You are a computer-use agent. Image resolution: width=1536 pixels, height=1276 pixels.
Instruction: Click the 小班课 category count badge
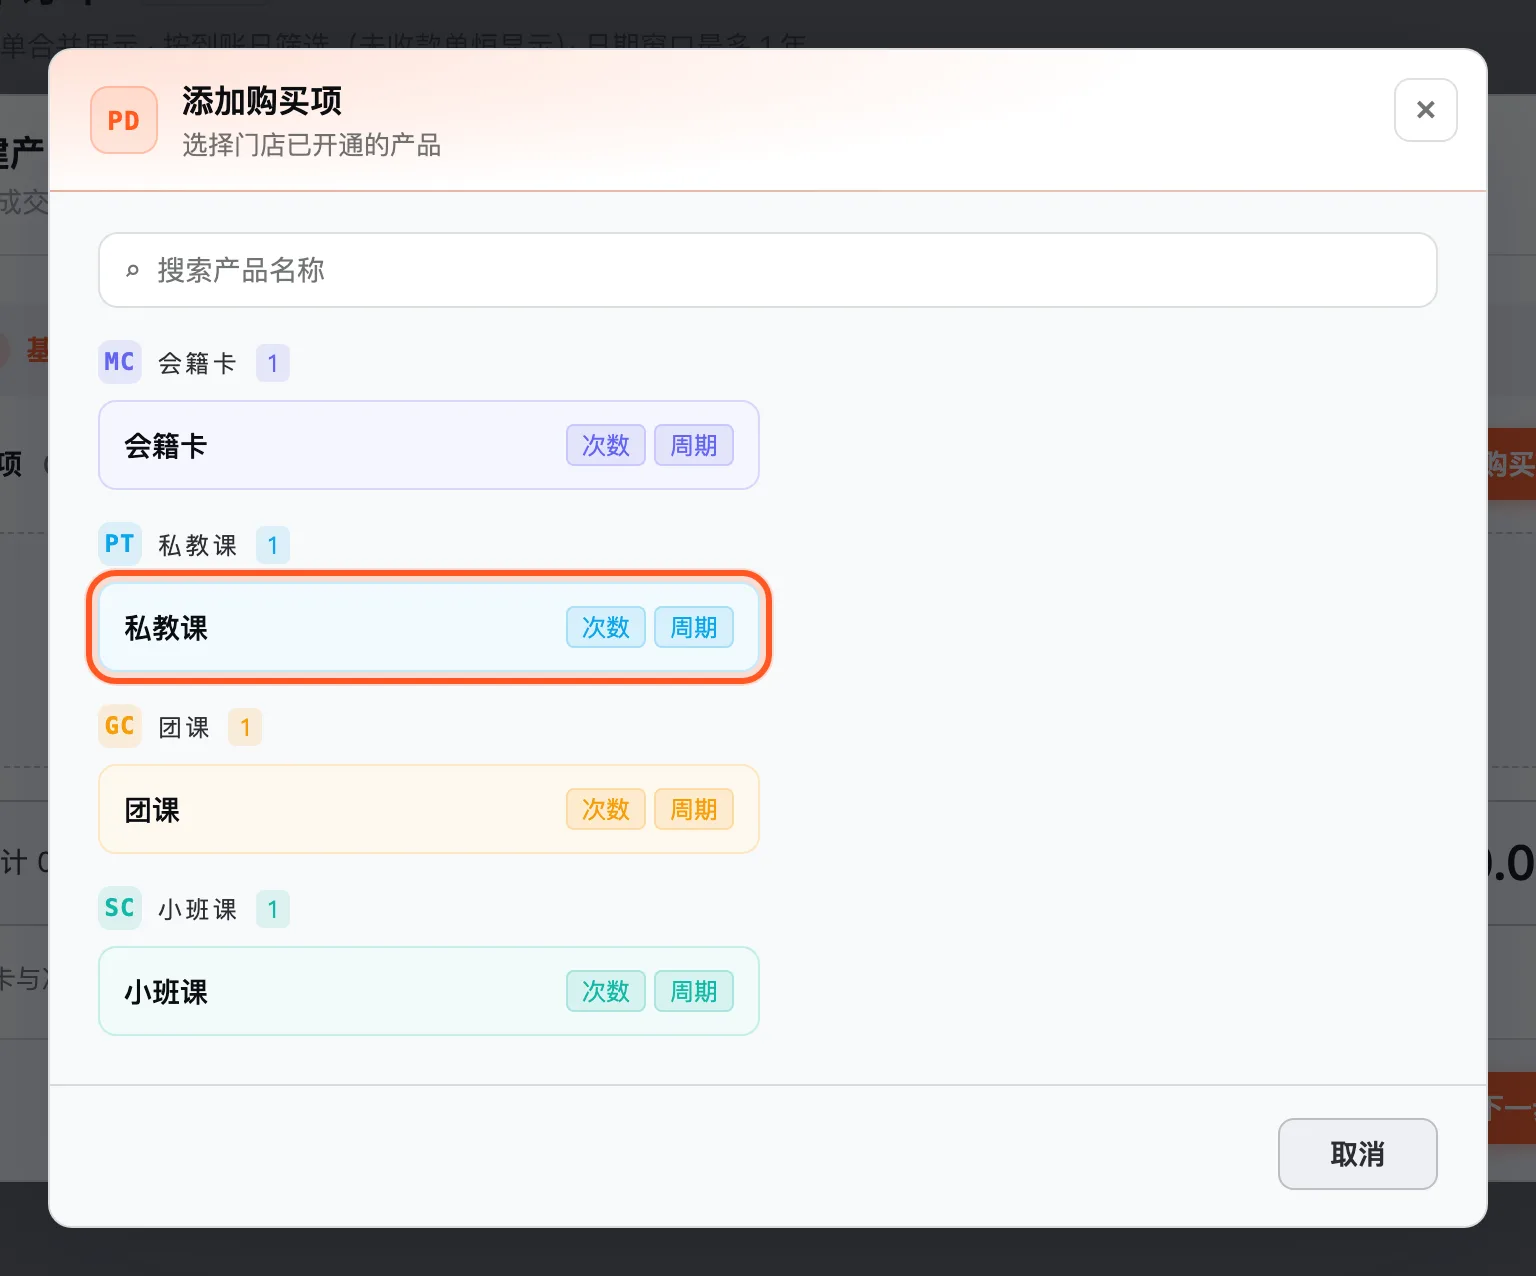[x=273, y=909]
